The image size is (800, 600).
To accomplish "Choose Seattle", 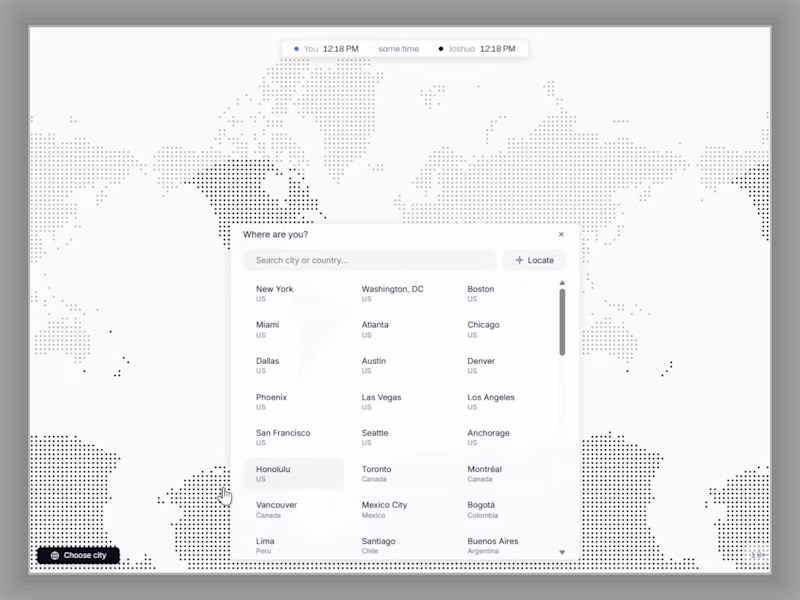I will pos(399,437).
